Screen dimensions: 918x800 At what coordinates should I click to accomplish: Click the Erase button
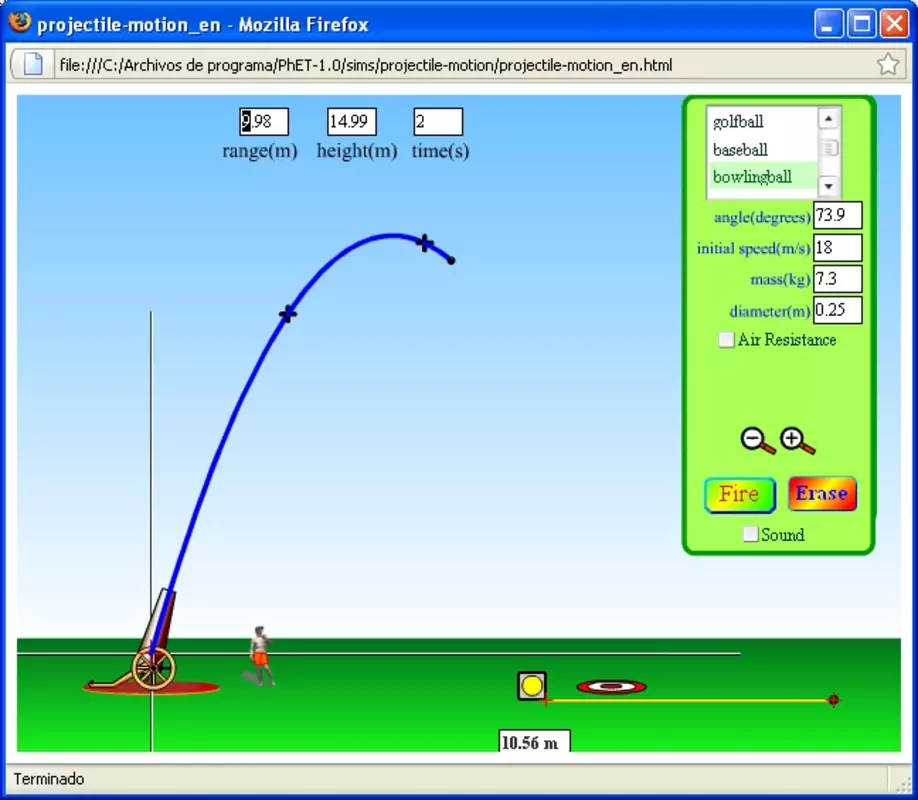[822, 494]
